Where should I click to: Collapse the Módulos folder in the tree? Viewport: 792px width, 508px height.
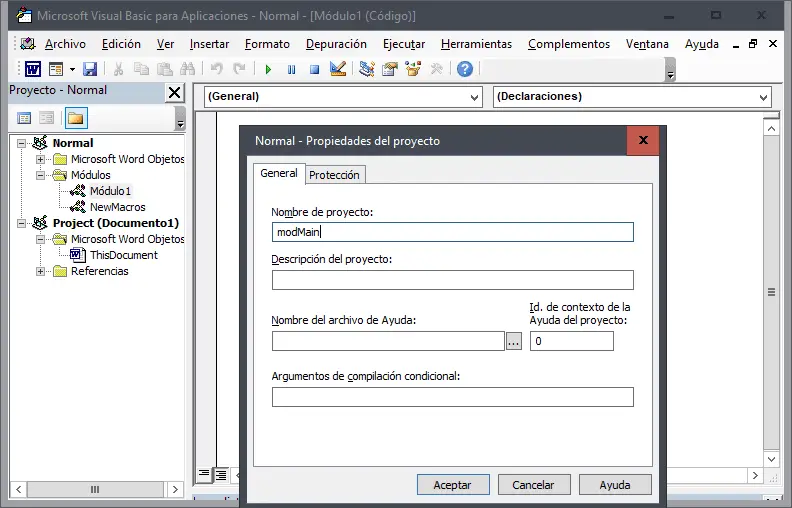pos(40,175)
